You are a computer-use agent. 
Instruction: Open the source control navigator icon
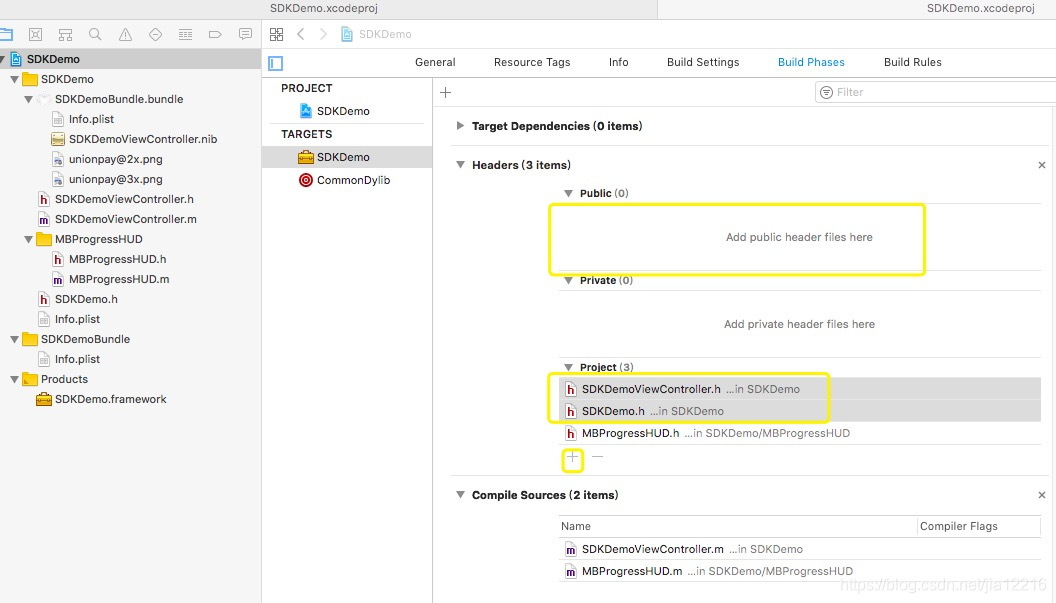tap(36, 34)
